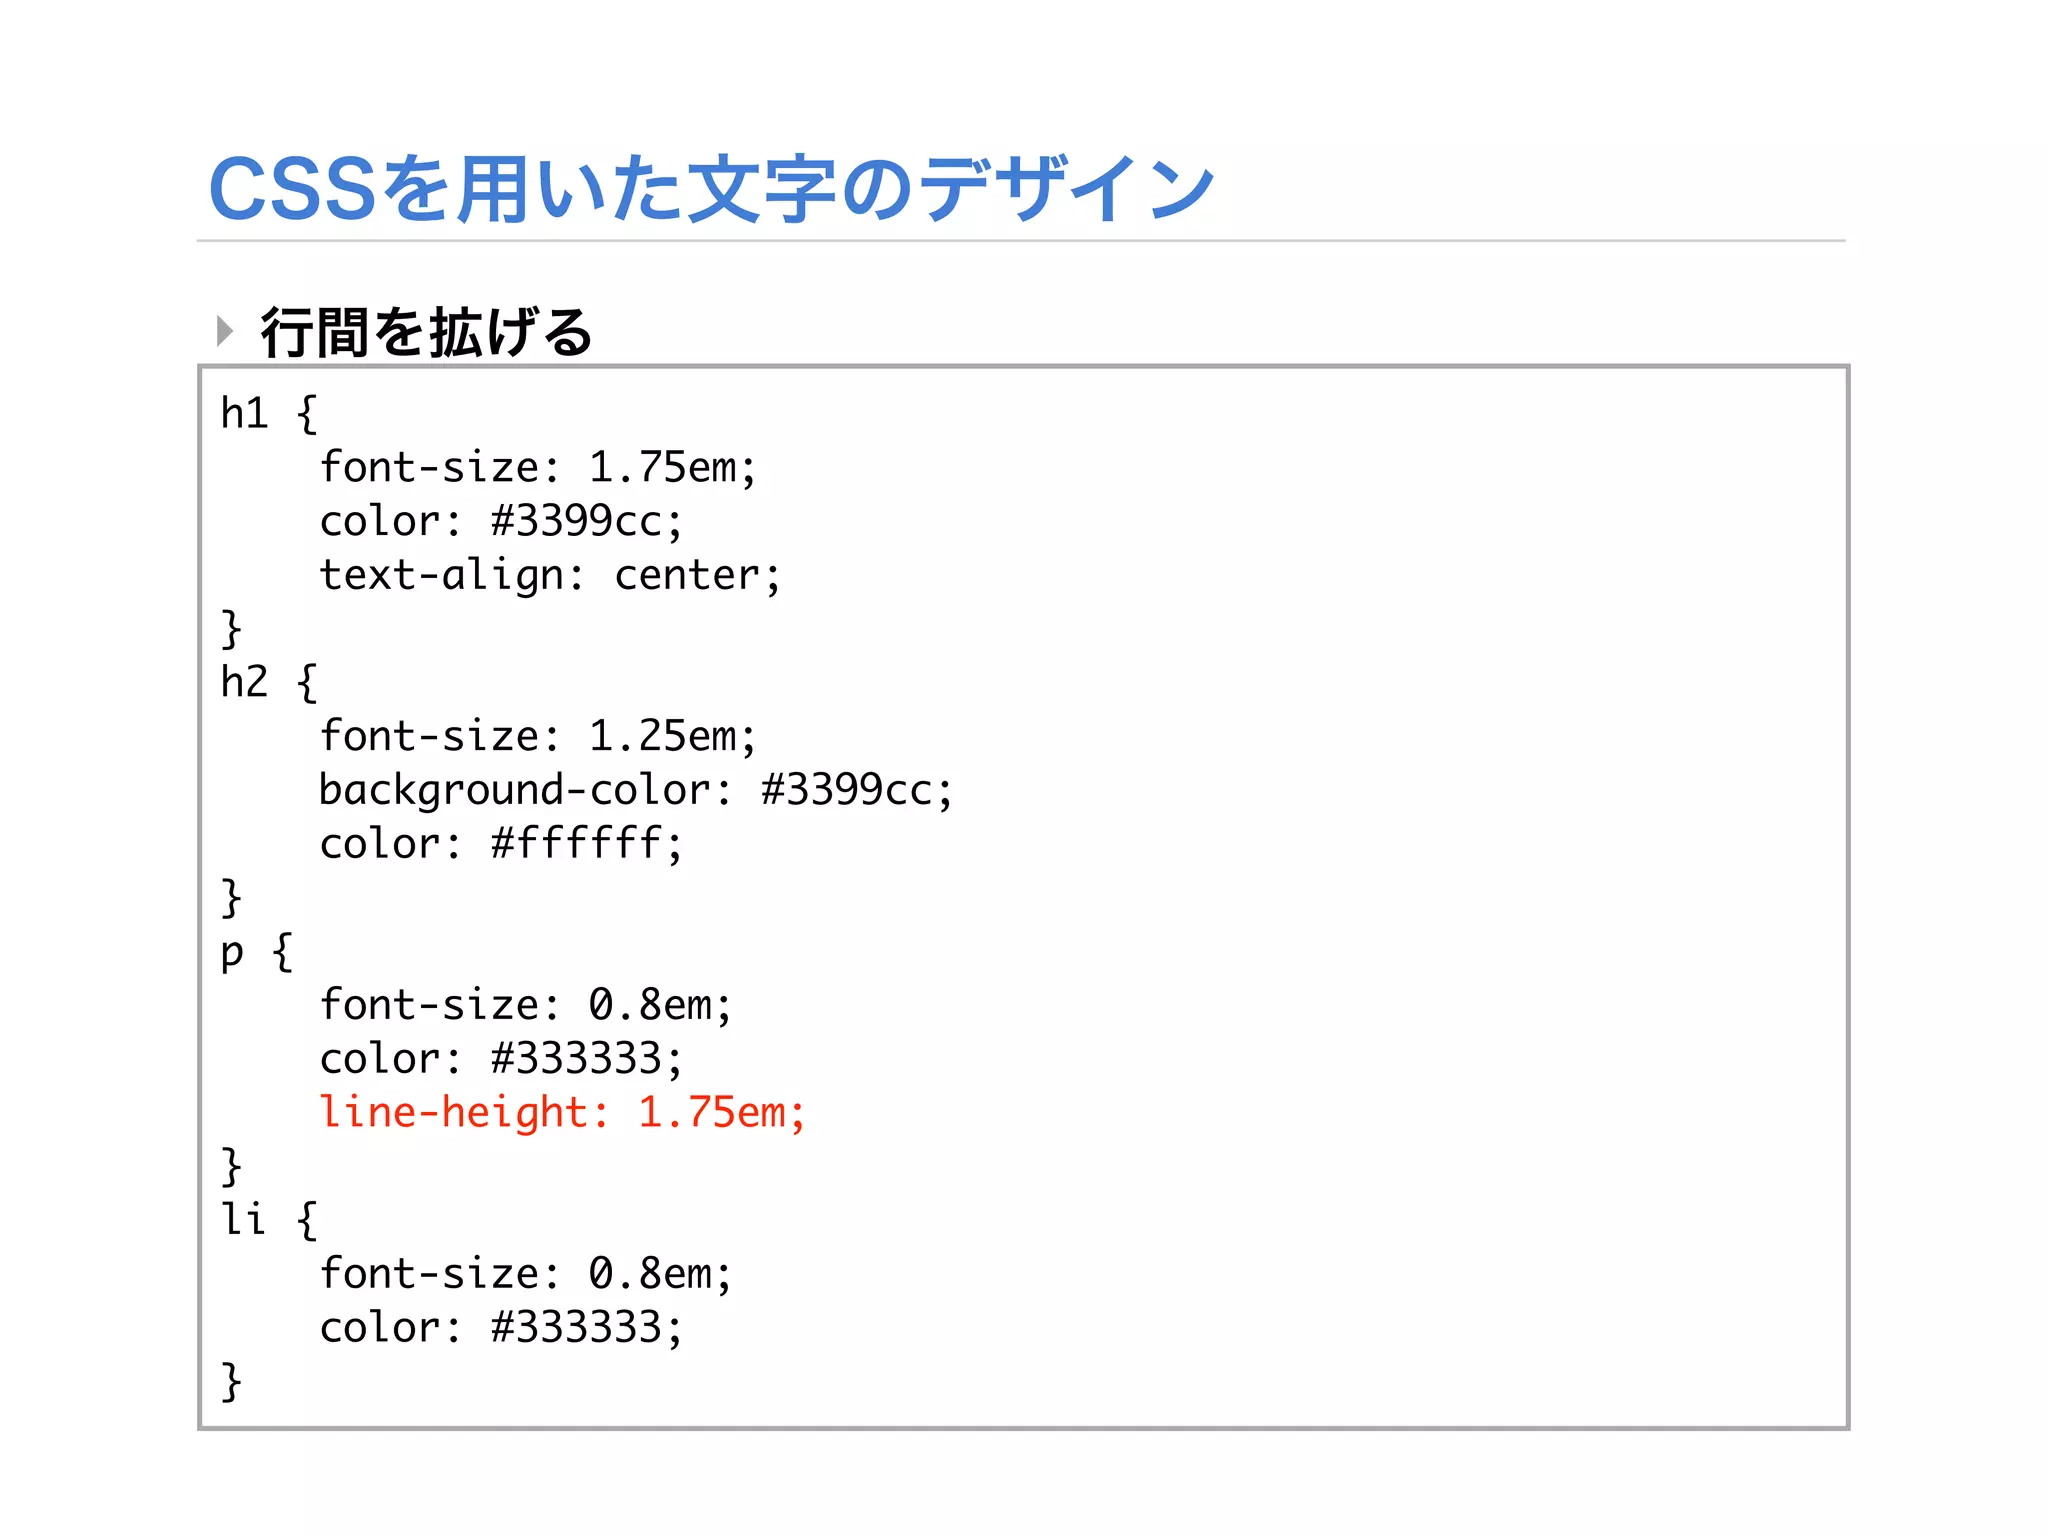This screenshot has width=2048, height=1536.
Task: Click 'font-size: 1.25em;' line
Action: pyautogui.click(x=538, y=736)
